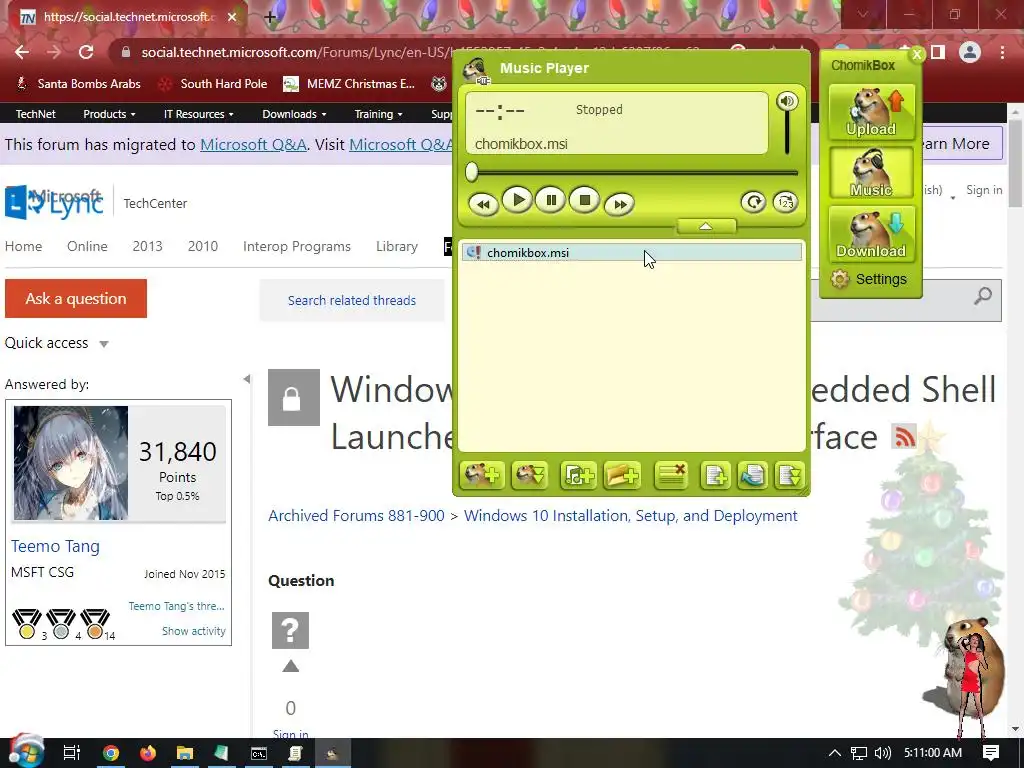Stop playback in Music Player
Viewport: 1024px width, 768px height.
pos(584,200)
